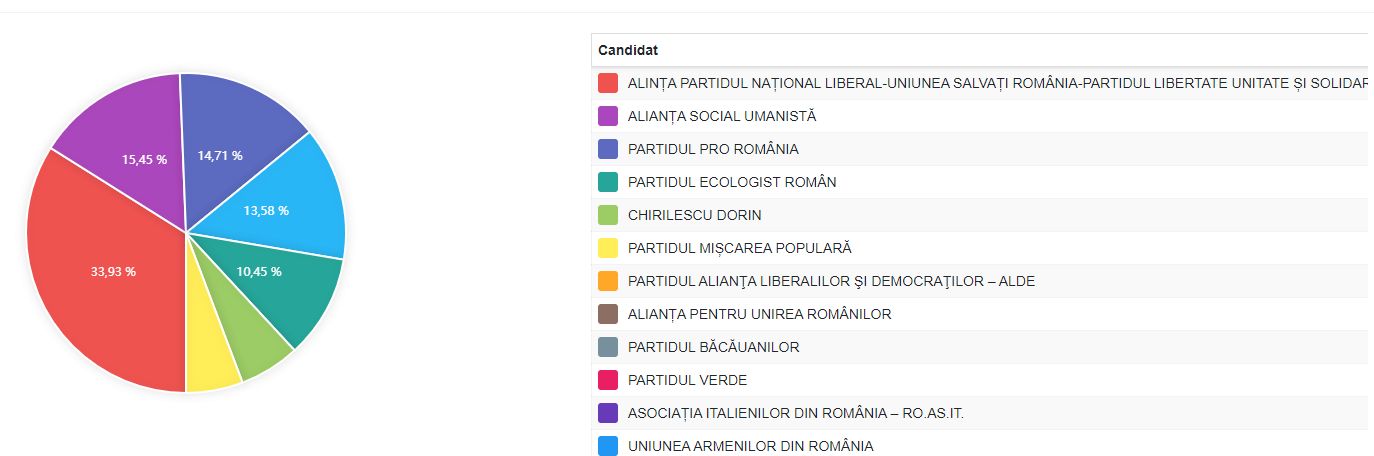Click the indigo Partidul Pro România swatch
The width and height of the screenshot is (1374, 456).
click(607, 149)
